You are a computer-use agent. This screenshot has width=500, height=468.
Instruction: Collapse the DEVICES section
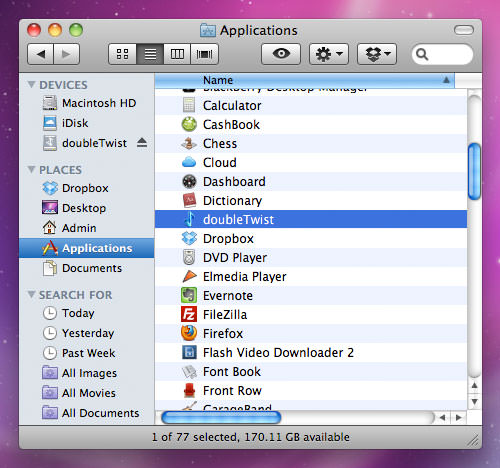pos(31,84)
